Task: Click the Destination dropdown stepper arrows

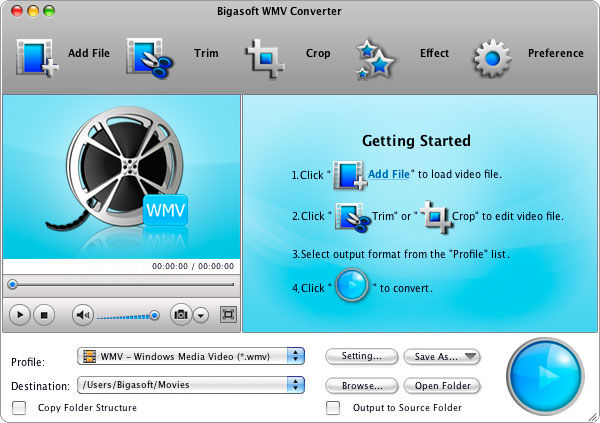Action: 295,385
